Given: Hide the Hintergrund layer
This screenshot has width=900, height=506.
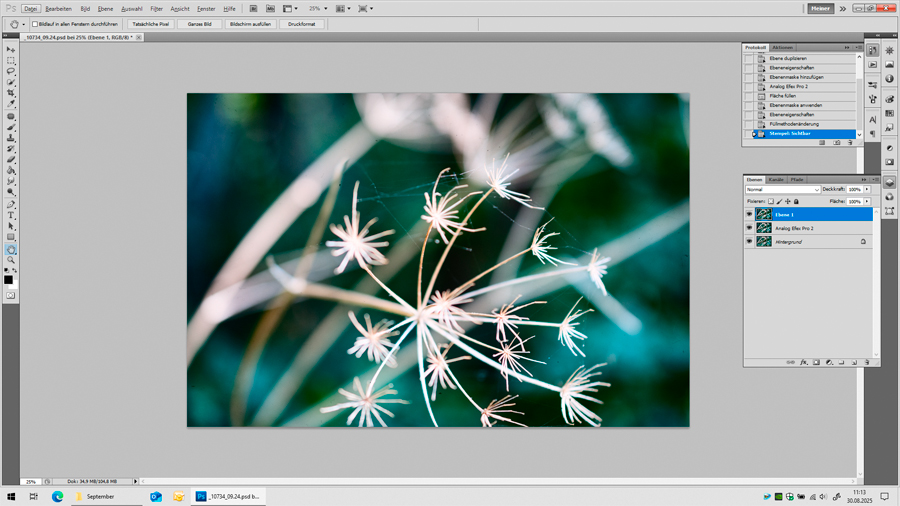Looking at the screenshot, I should pyautogui.click(x=749, y=241).
